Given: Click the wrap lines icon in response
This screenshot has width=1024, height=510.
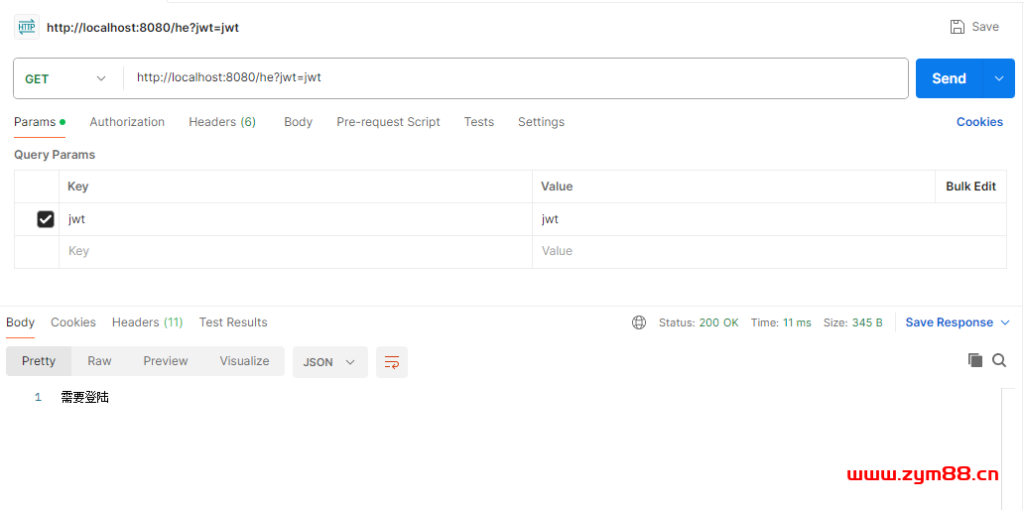Looking at the screenshot, I should [392, 362].
